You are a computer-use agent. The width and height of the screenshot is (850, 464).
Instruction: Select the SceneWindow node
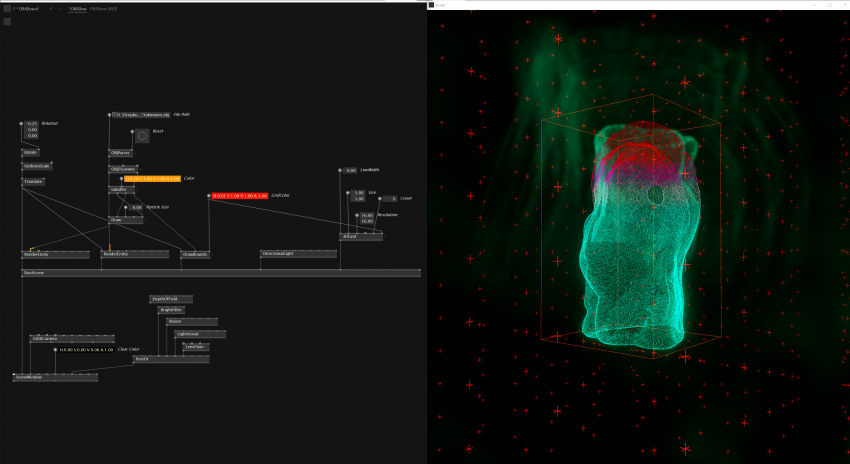55,377
